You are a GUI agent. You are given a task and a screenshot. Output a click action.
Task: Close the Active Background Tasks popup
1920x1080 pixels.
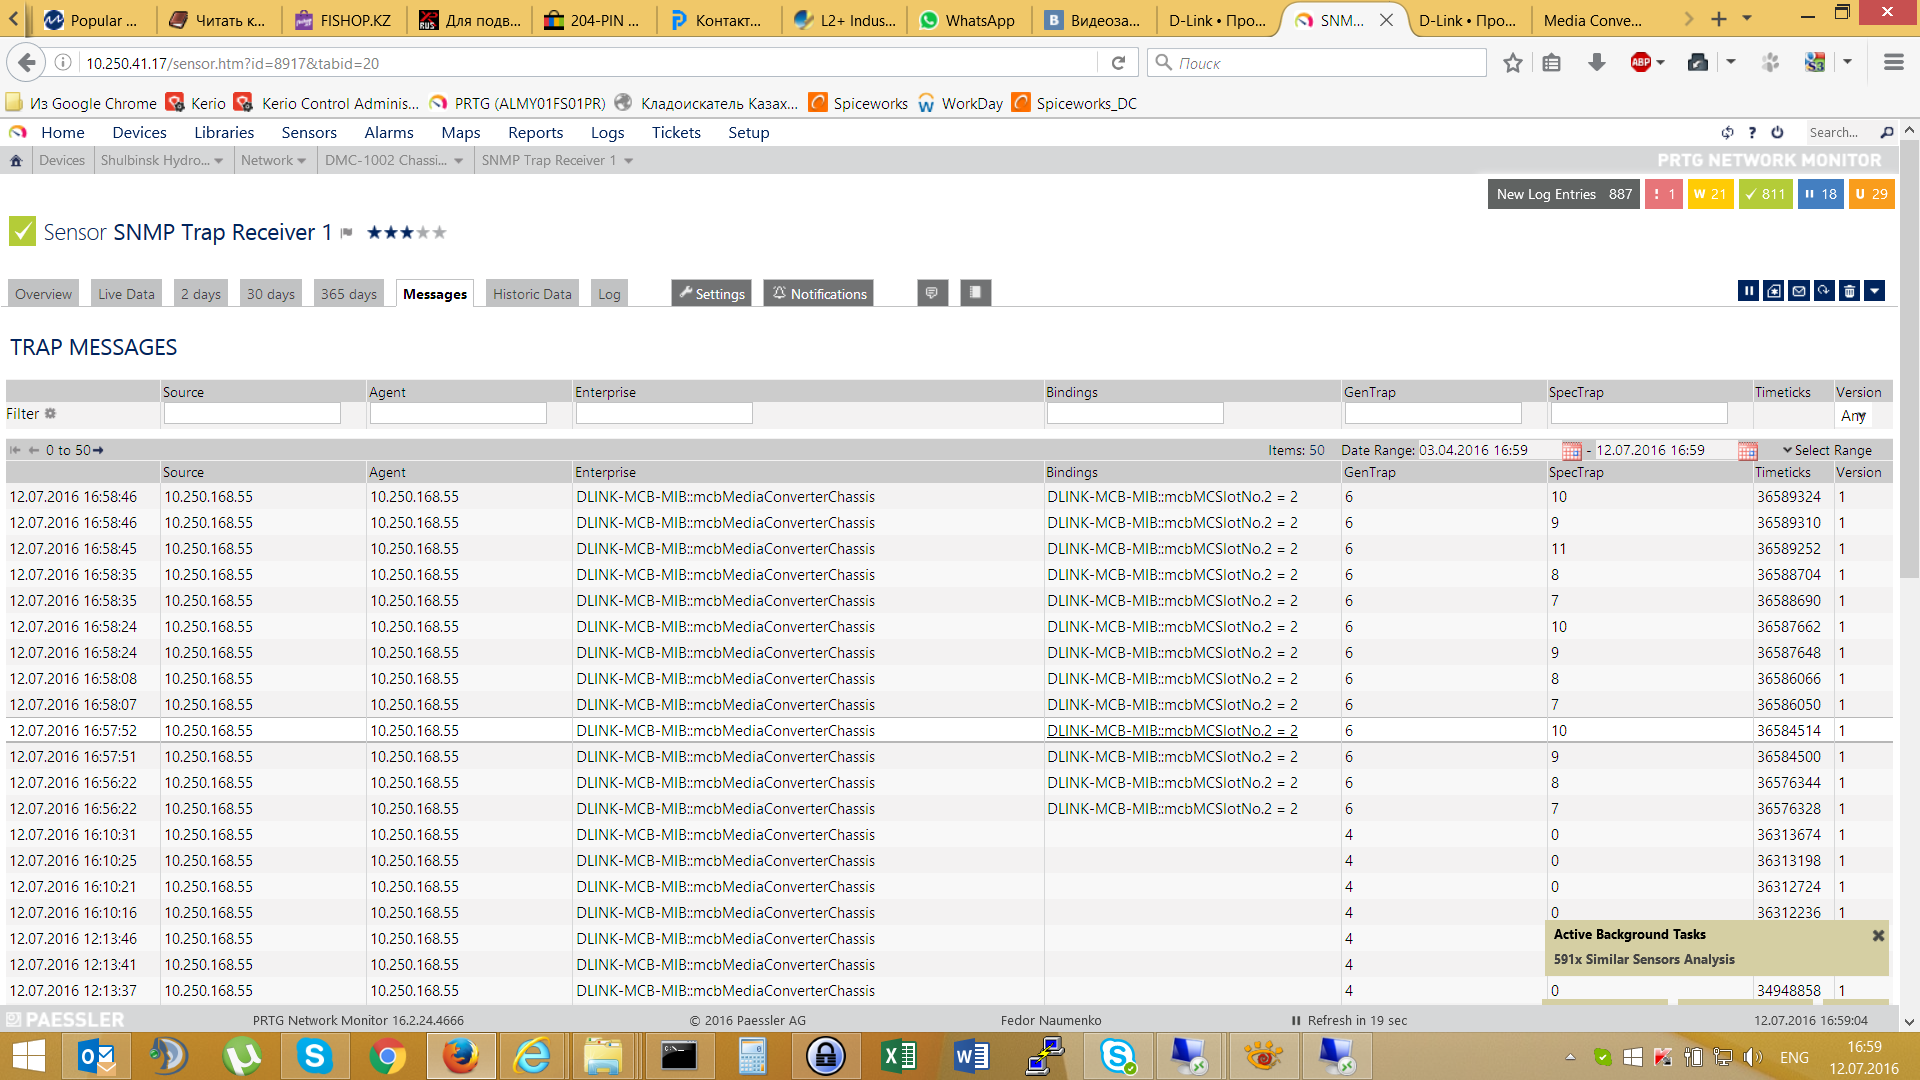click(1878, 935)
